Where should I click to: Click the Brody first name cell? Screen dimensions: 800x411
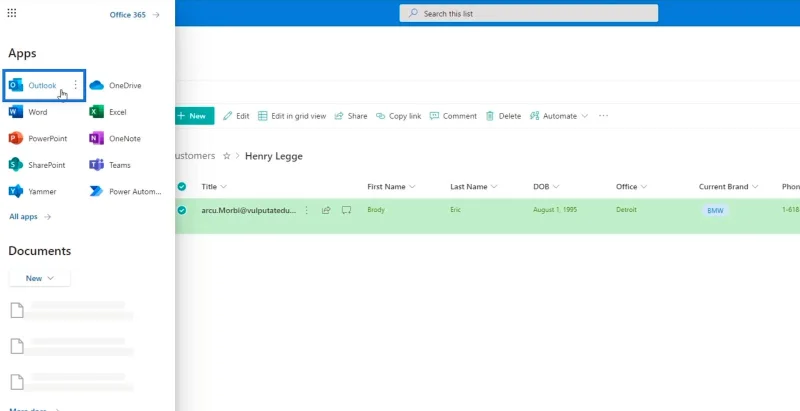tap(375, 210)
